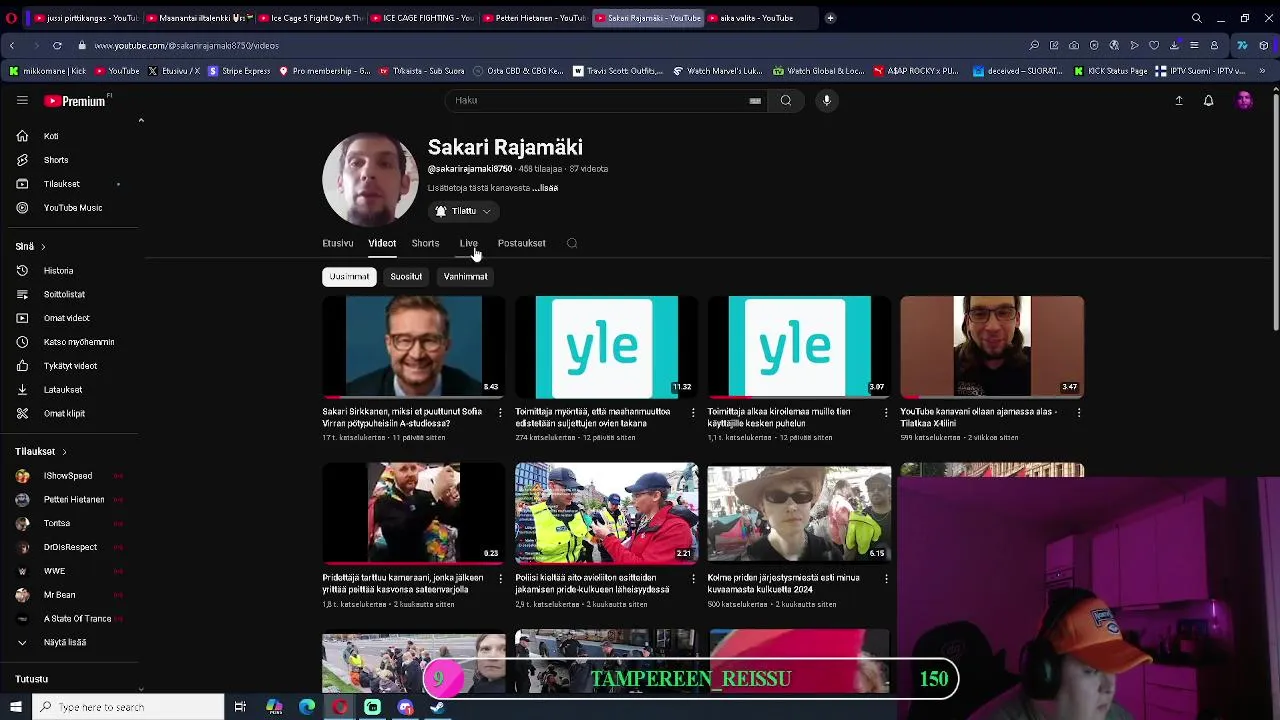The image size is (1280, 720).
Task: Open Sakari Rajamäki channel avatar
Action: tap(370, 179)
